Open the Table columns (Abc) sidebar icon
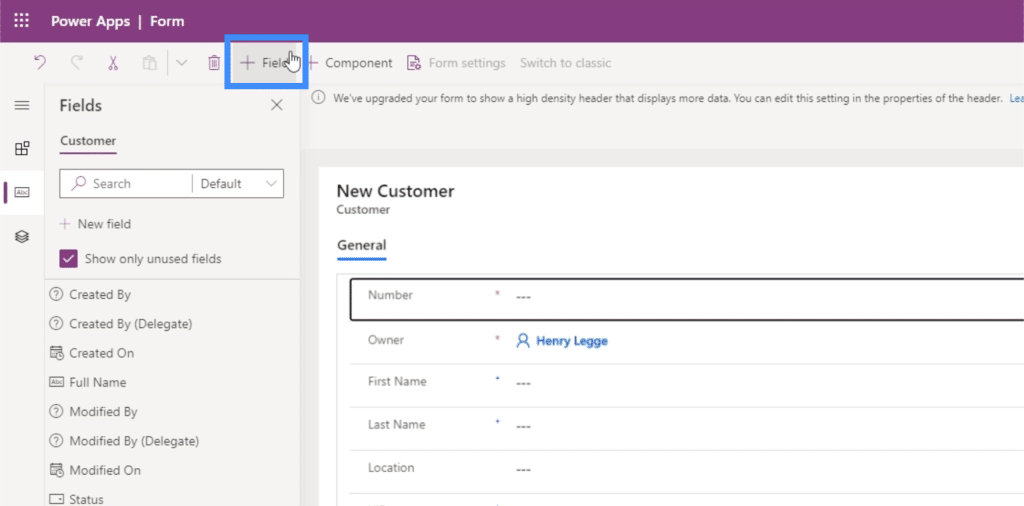Screen dimensions: 1024x506 (x=22, y=192)
